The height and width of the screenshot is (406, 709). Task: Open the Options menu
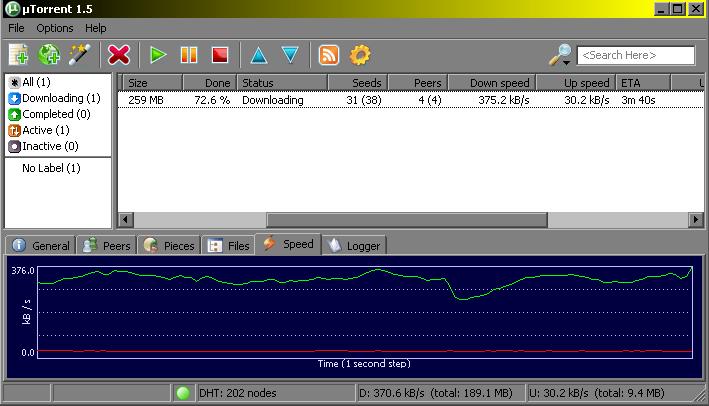pos(55,28)
